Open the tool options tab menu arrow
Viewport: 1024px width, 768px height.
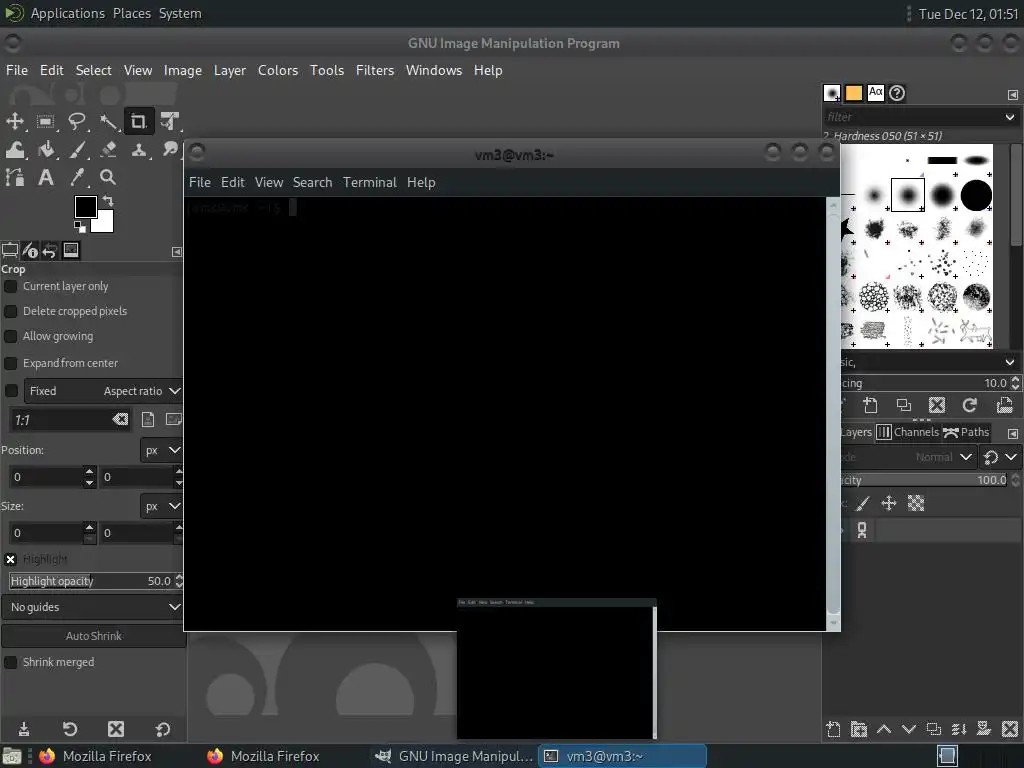(x=176, y=252)
